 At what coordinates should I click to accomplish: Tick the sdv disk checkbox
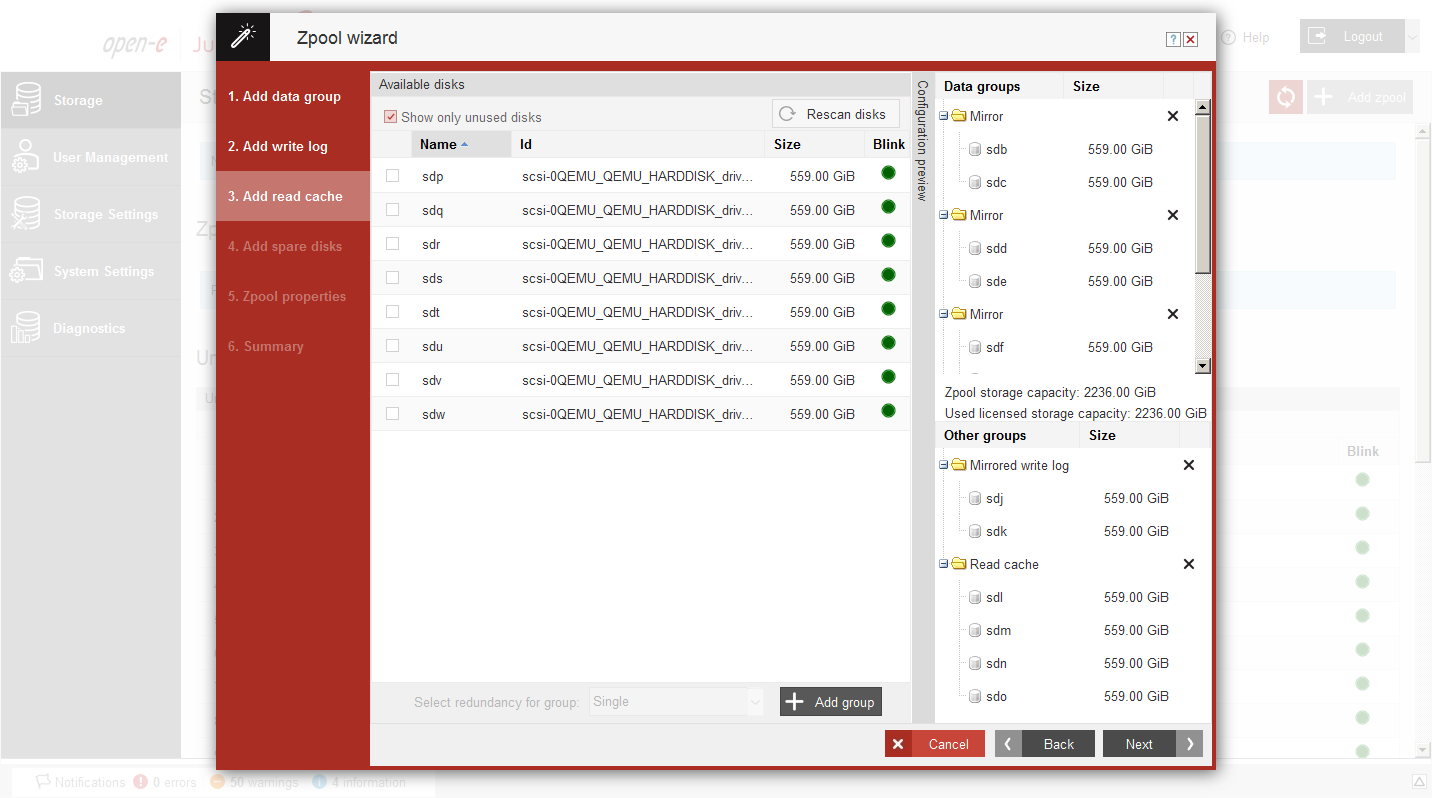[x=393, y=380]
